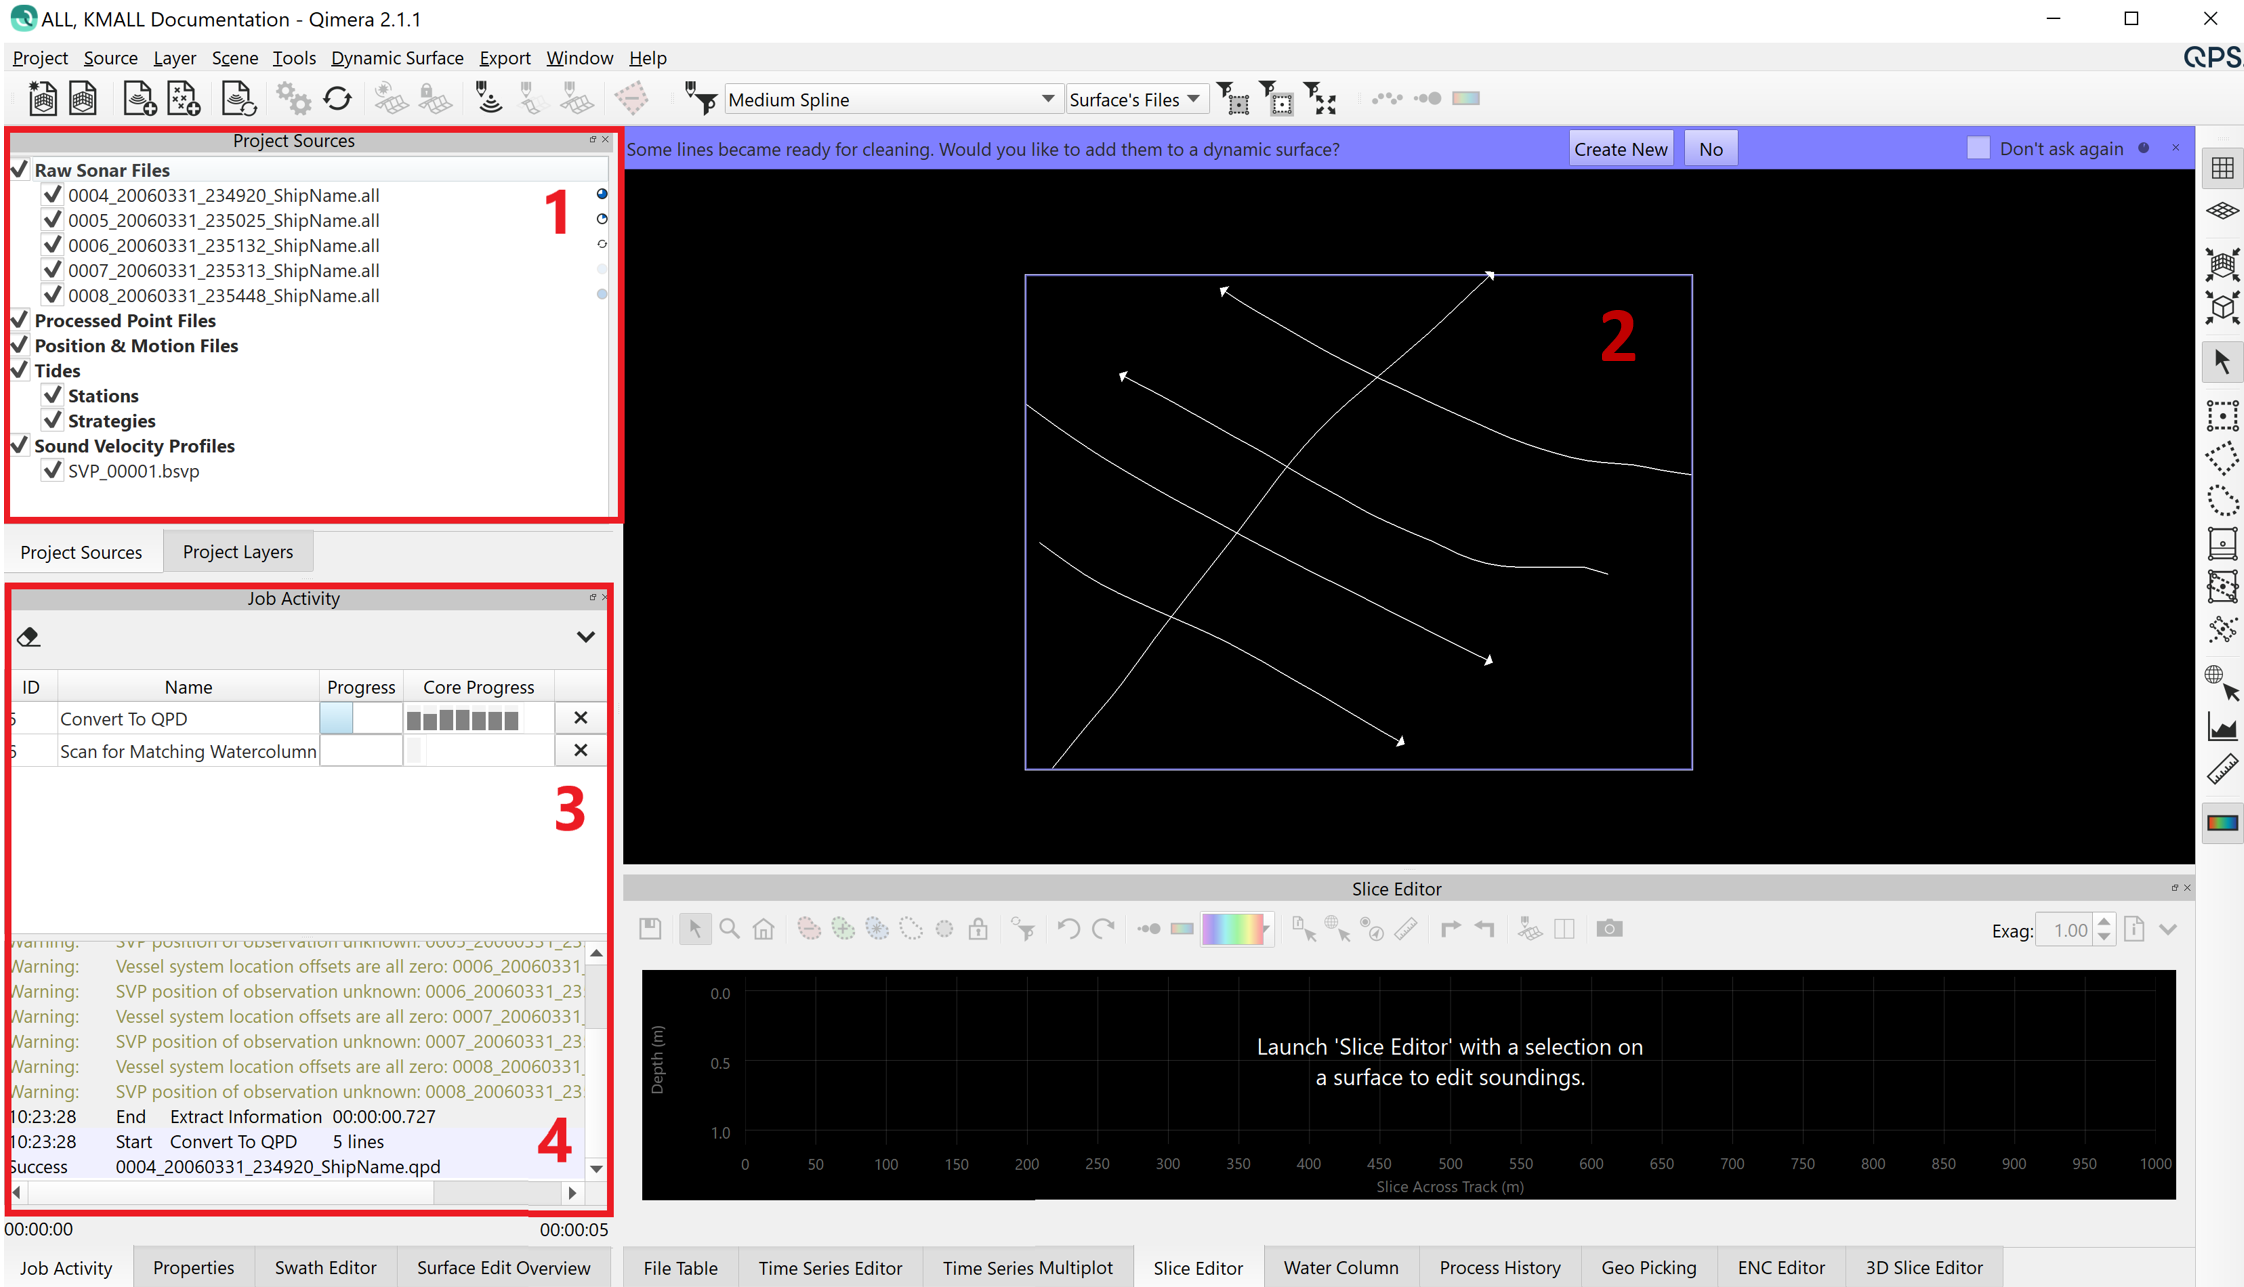Click the Create New button

pyautogui.click(x=1620, y=149)
